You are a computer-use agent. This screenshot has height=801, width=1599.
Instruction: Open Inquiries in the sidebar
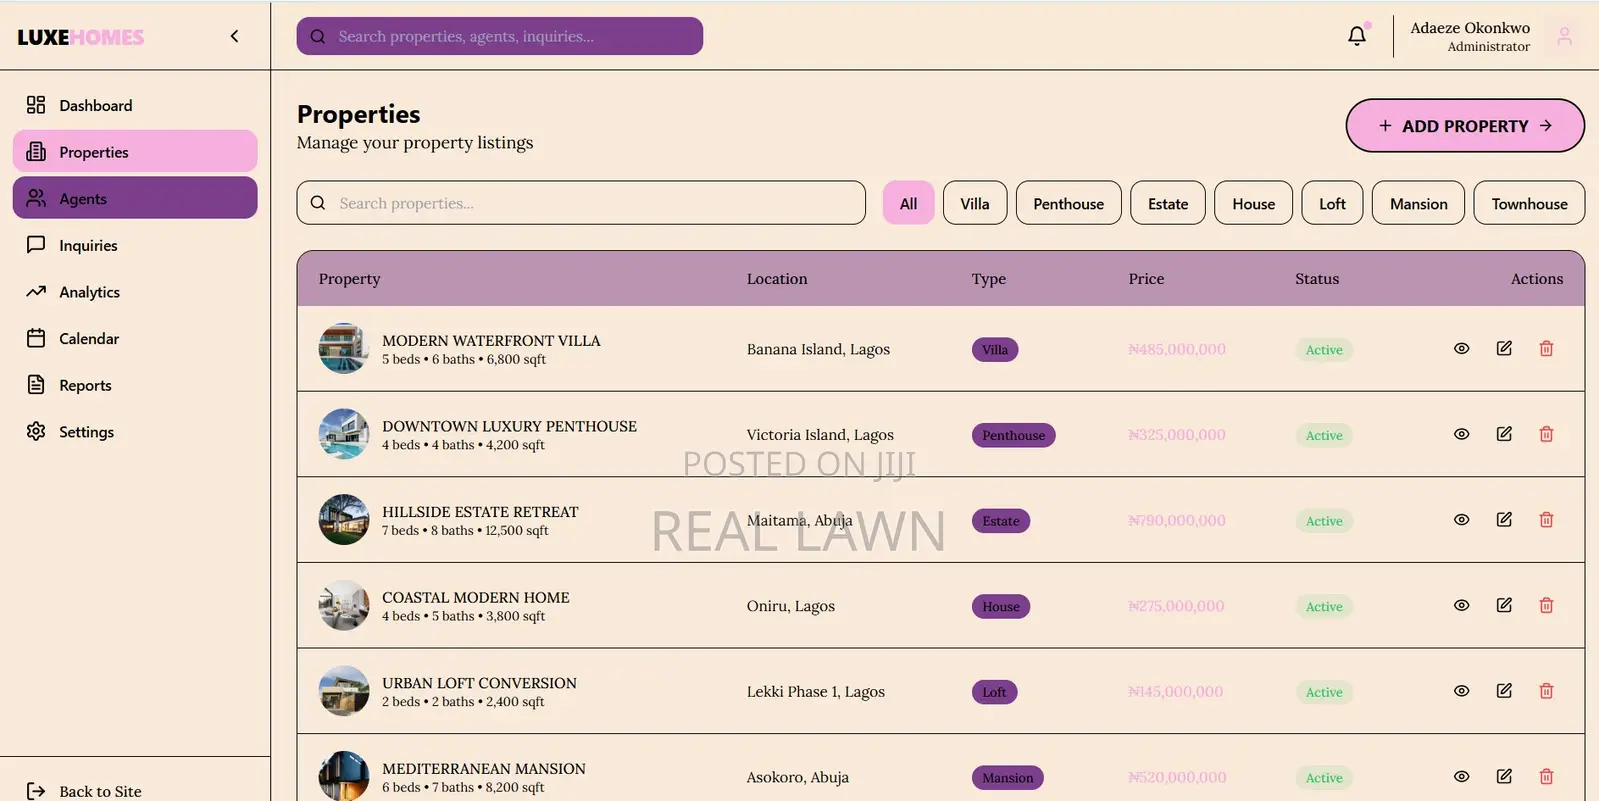tap(135, 245)
